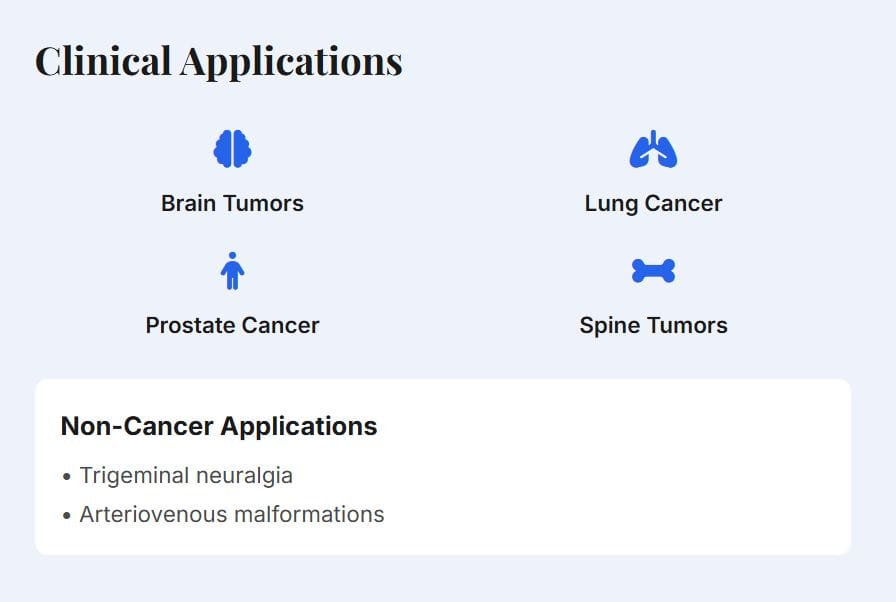
Task: Click the word "Prostate" under the person icon
Action: pos(189,325)
